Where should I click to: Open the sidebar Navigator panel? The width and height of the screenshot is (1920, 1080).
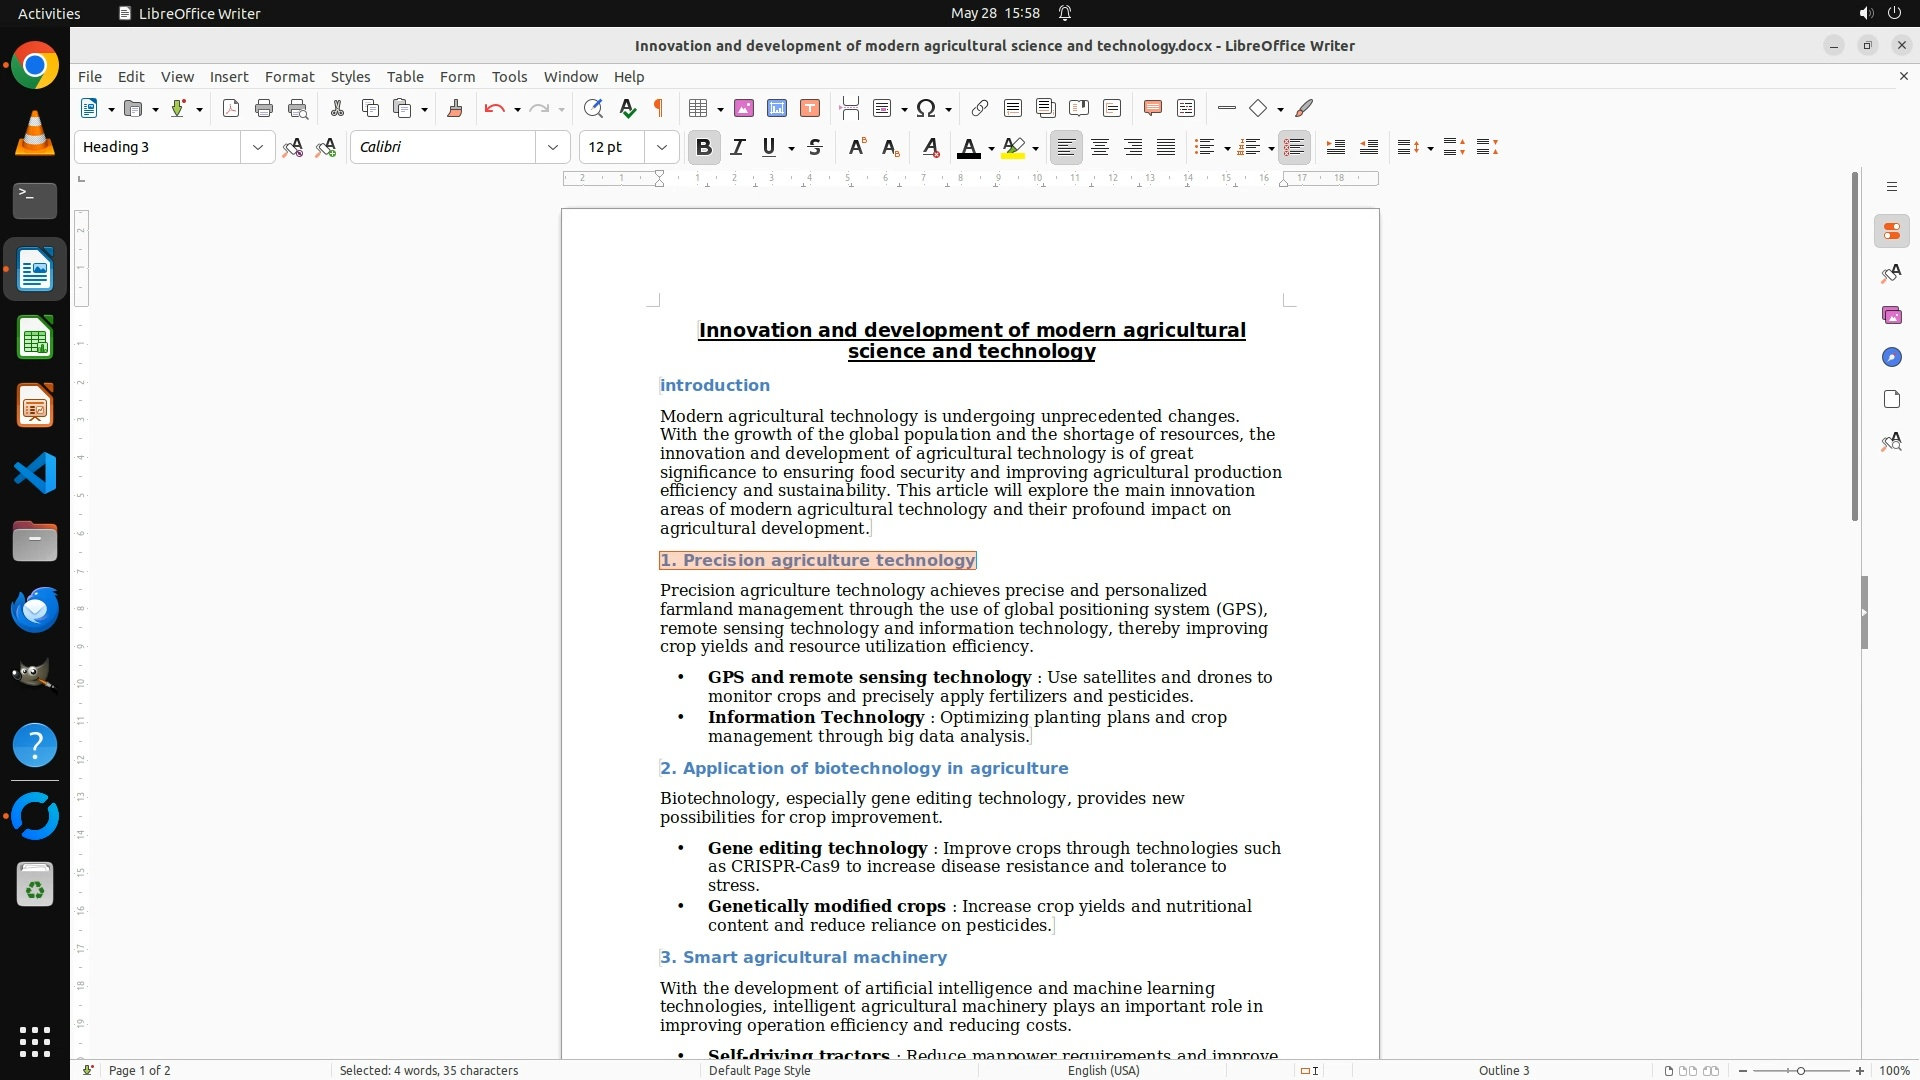point(1891,357)
